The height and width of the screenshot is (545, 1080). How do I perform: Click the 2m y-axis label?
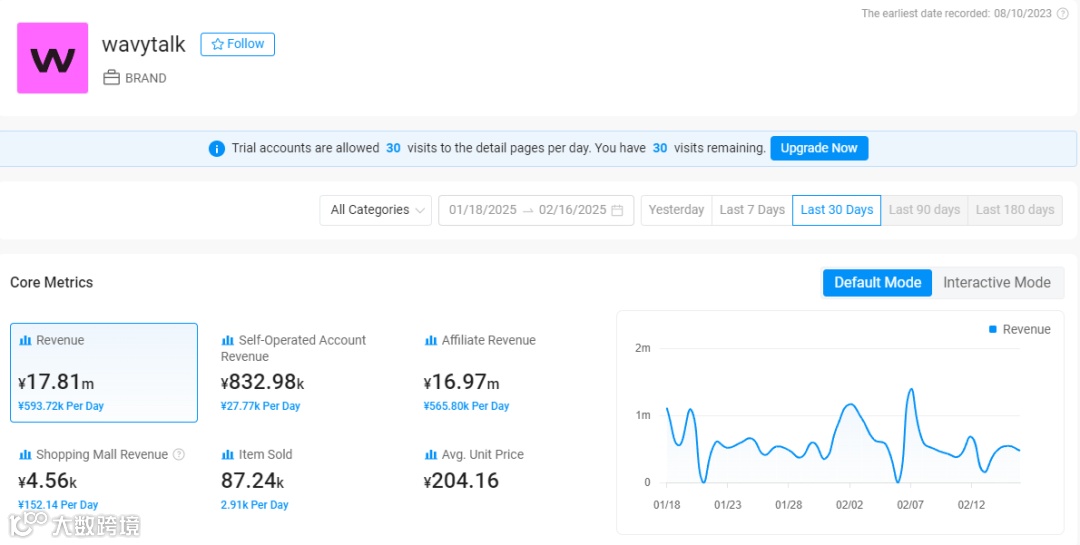pyautogui.click(x=643, y=348)
